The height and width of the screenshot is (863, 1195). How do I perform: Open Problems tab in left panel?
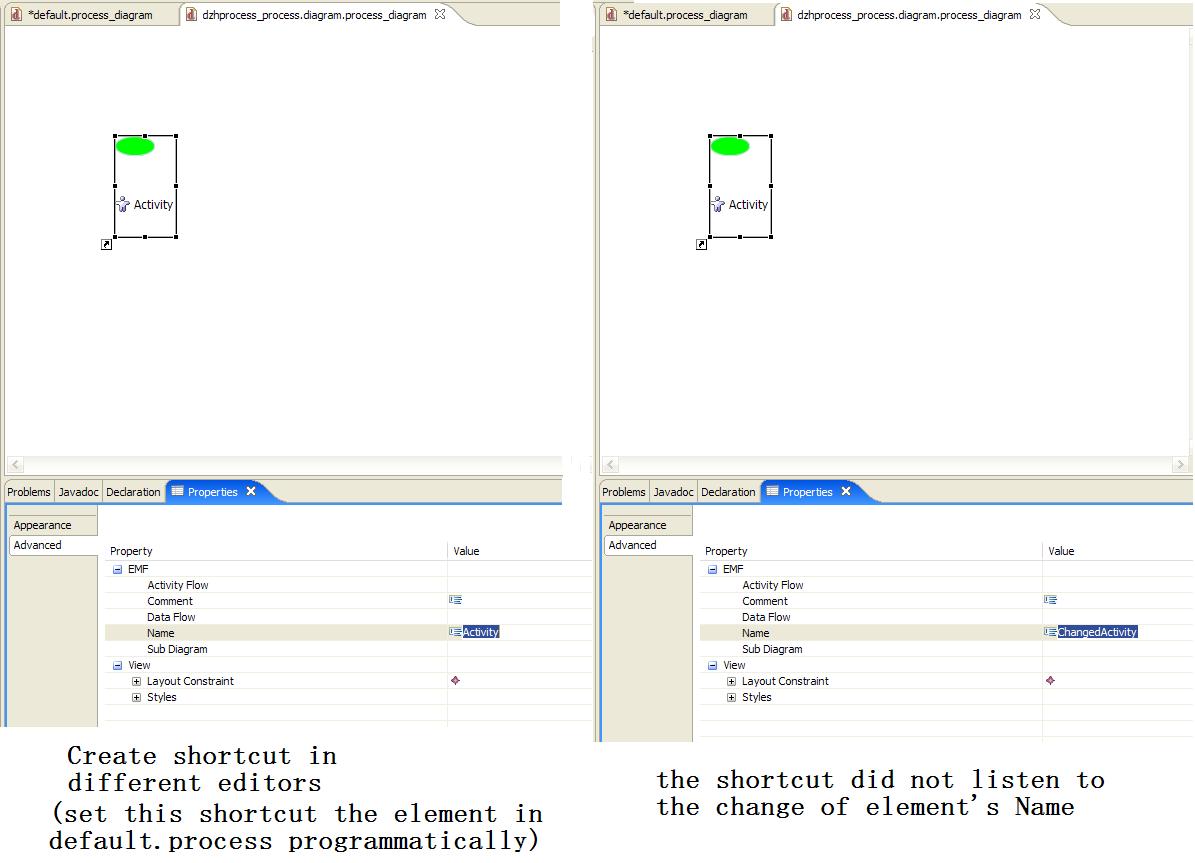29,492
